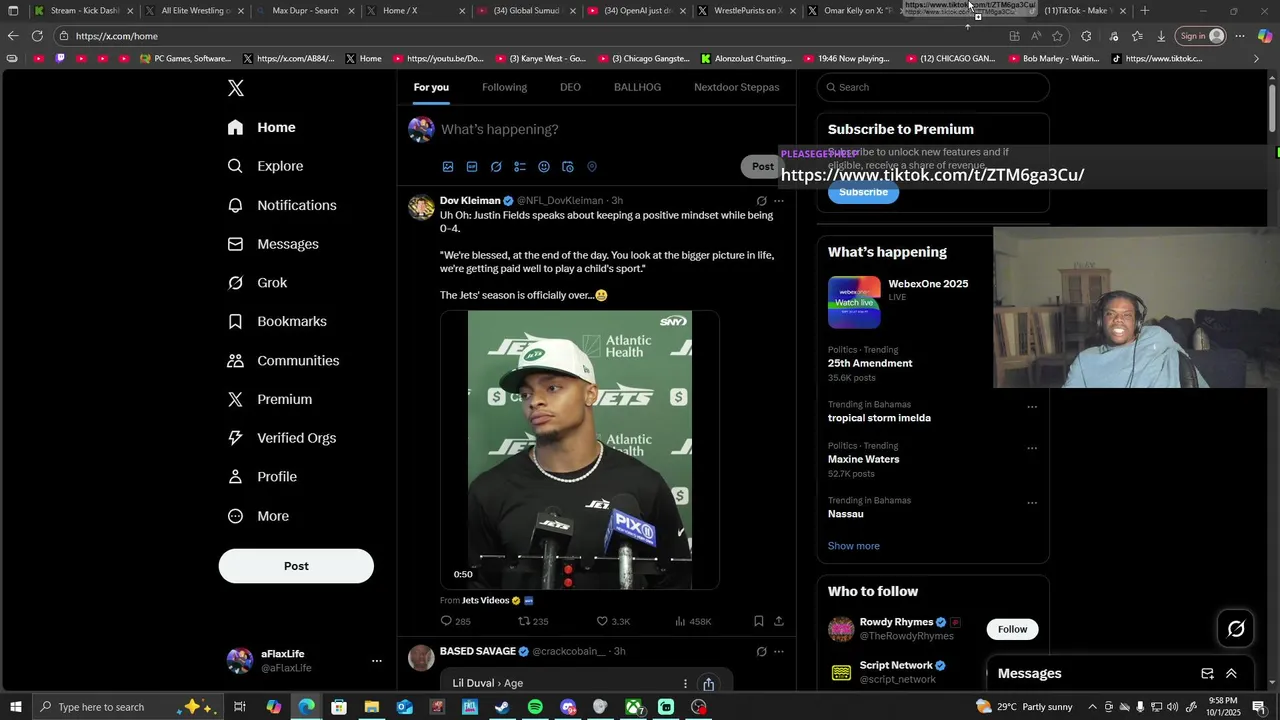
Task: Expand bookmarks bar overflow chevron
Action: pos(1257,59)
